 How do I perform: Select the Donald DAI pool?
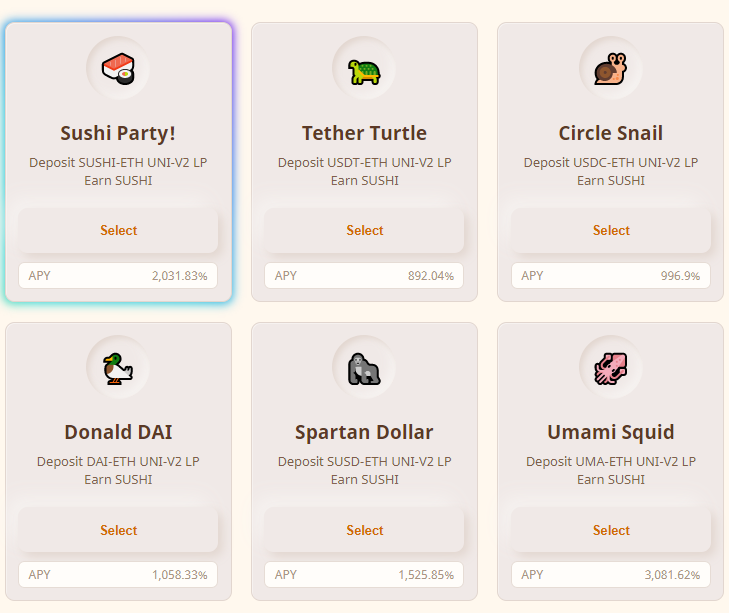pos(118,530)
